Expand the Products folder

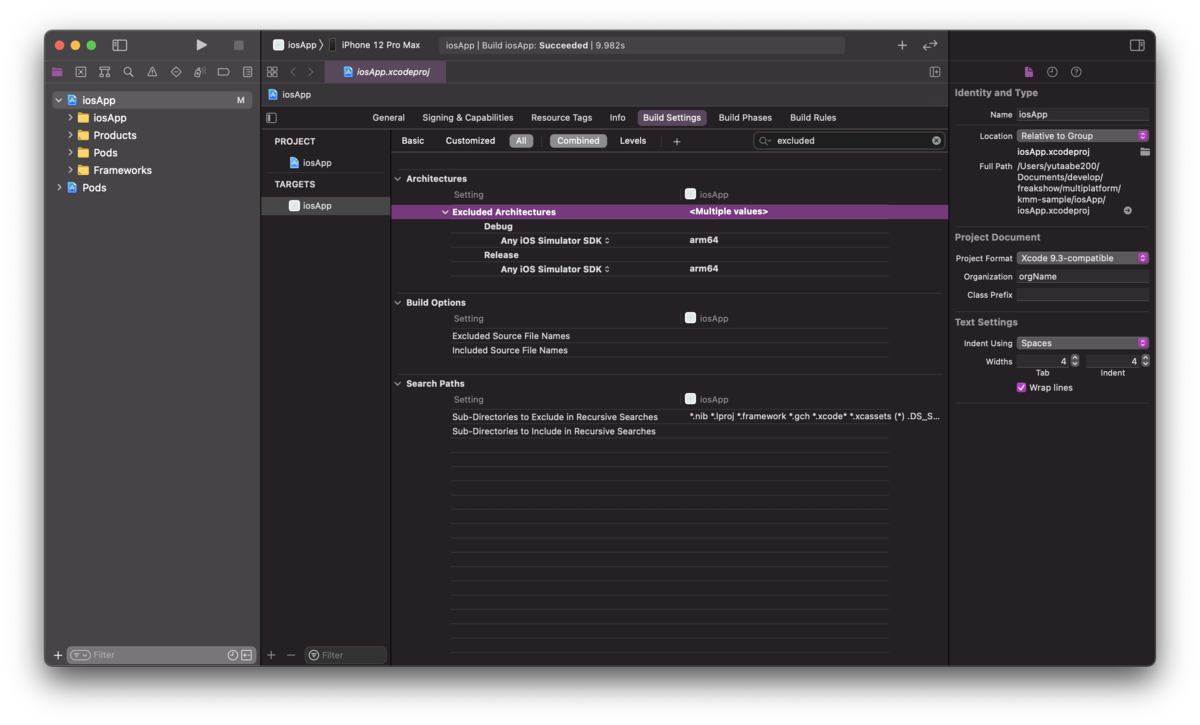click(71, 135)
